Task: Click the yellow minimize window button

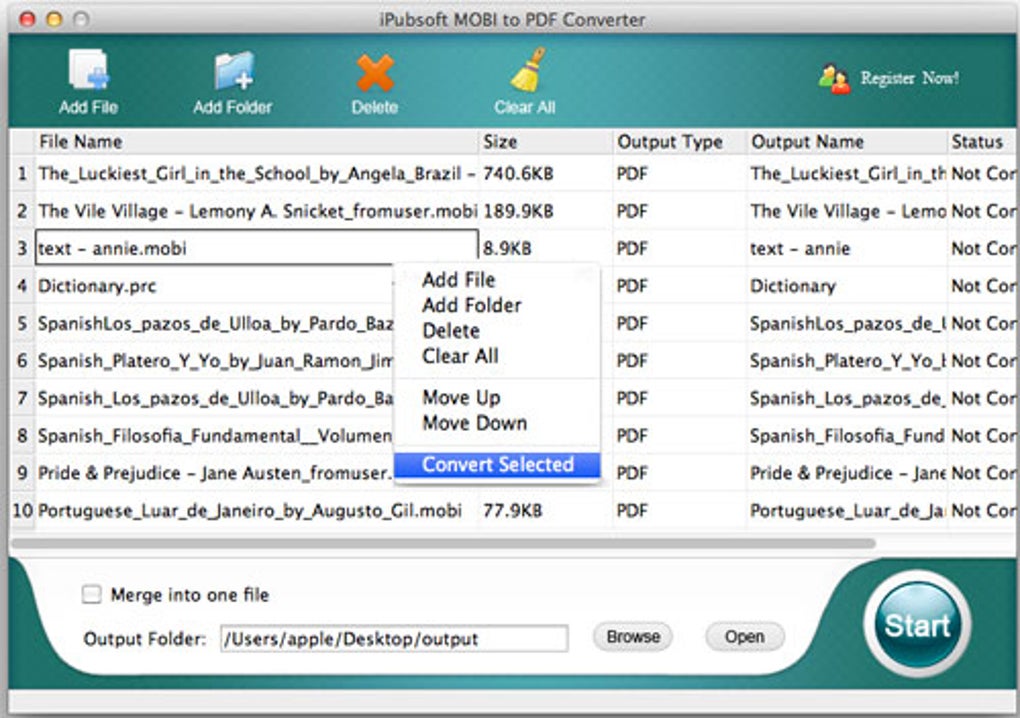Action: [x=54, y=19]
